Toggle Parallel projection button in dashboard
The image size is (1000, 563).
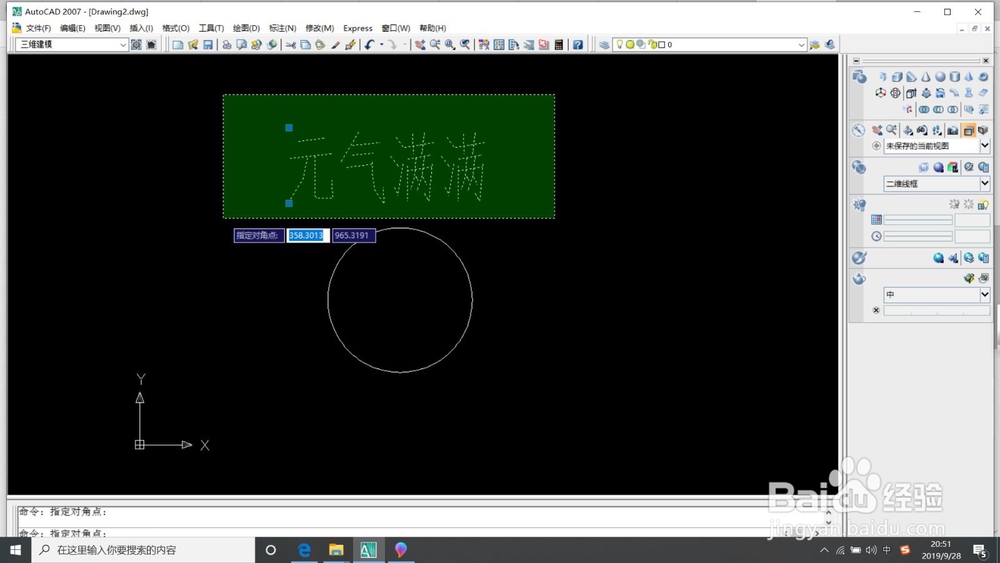pyautogui.click(x=969, y=130)
